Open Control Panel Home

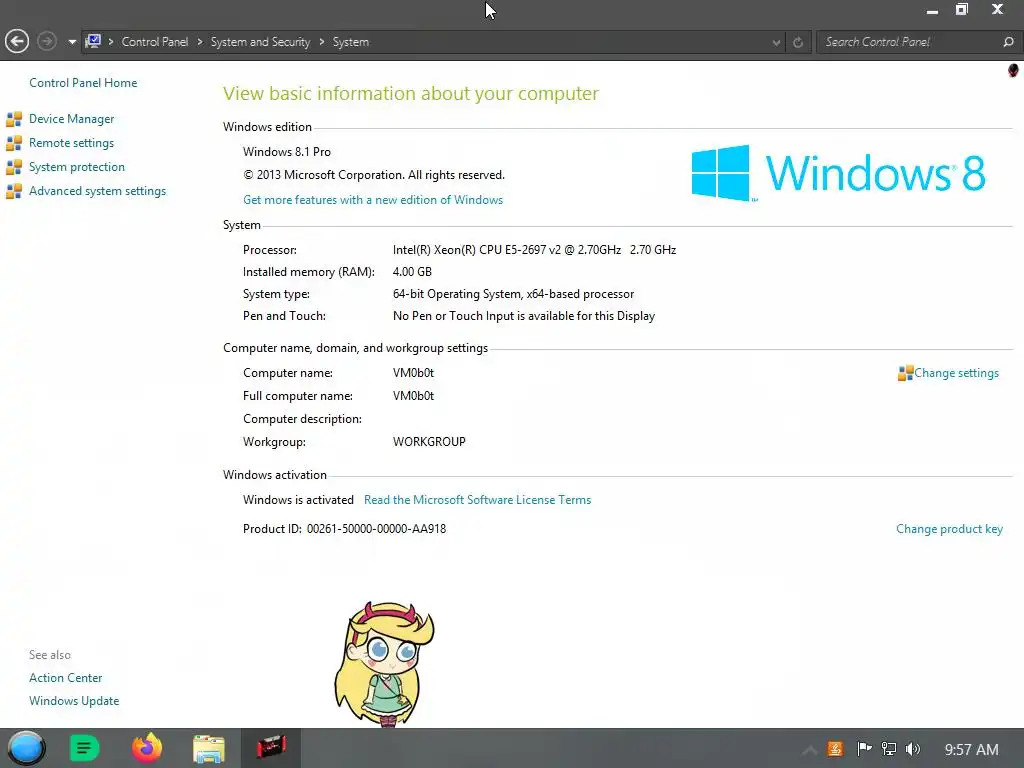point(83,83)
